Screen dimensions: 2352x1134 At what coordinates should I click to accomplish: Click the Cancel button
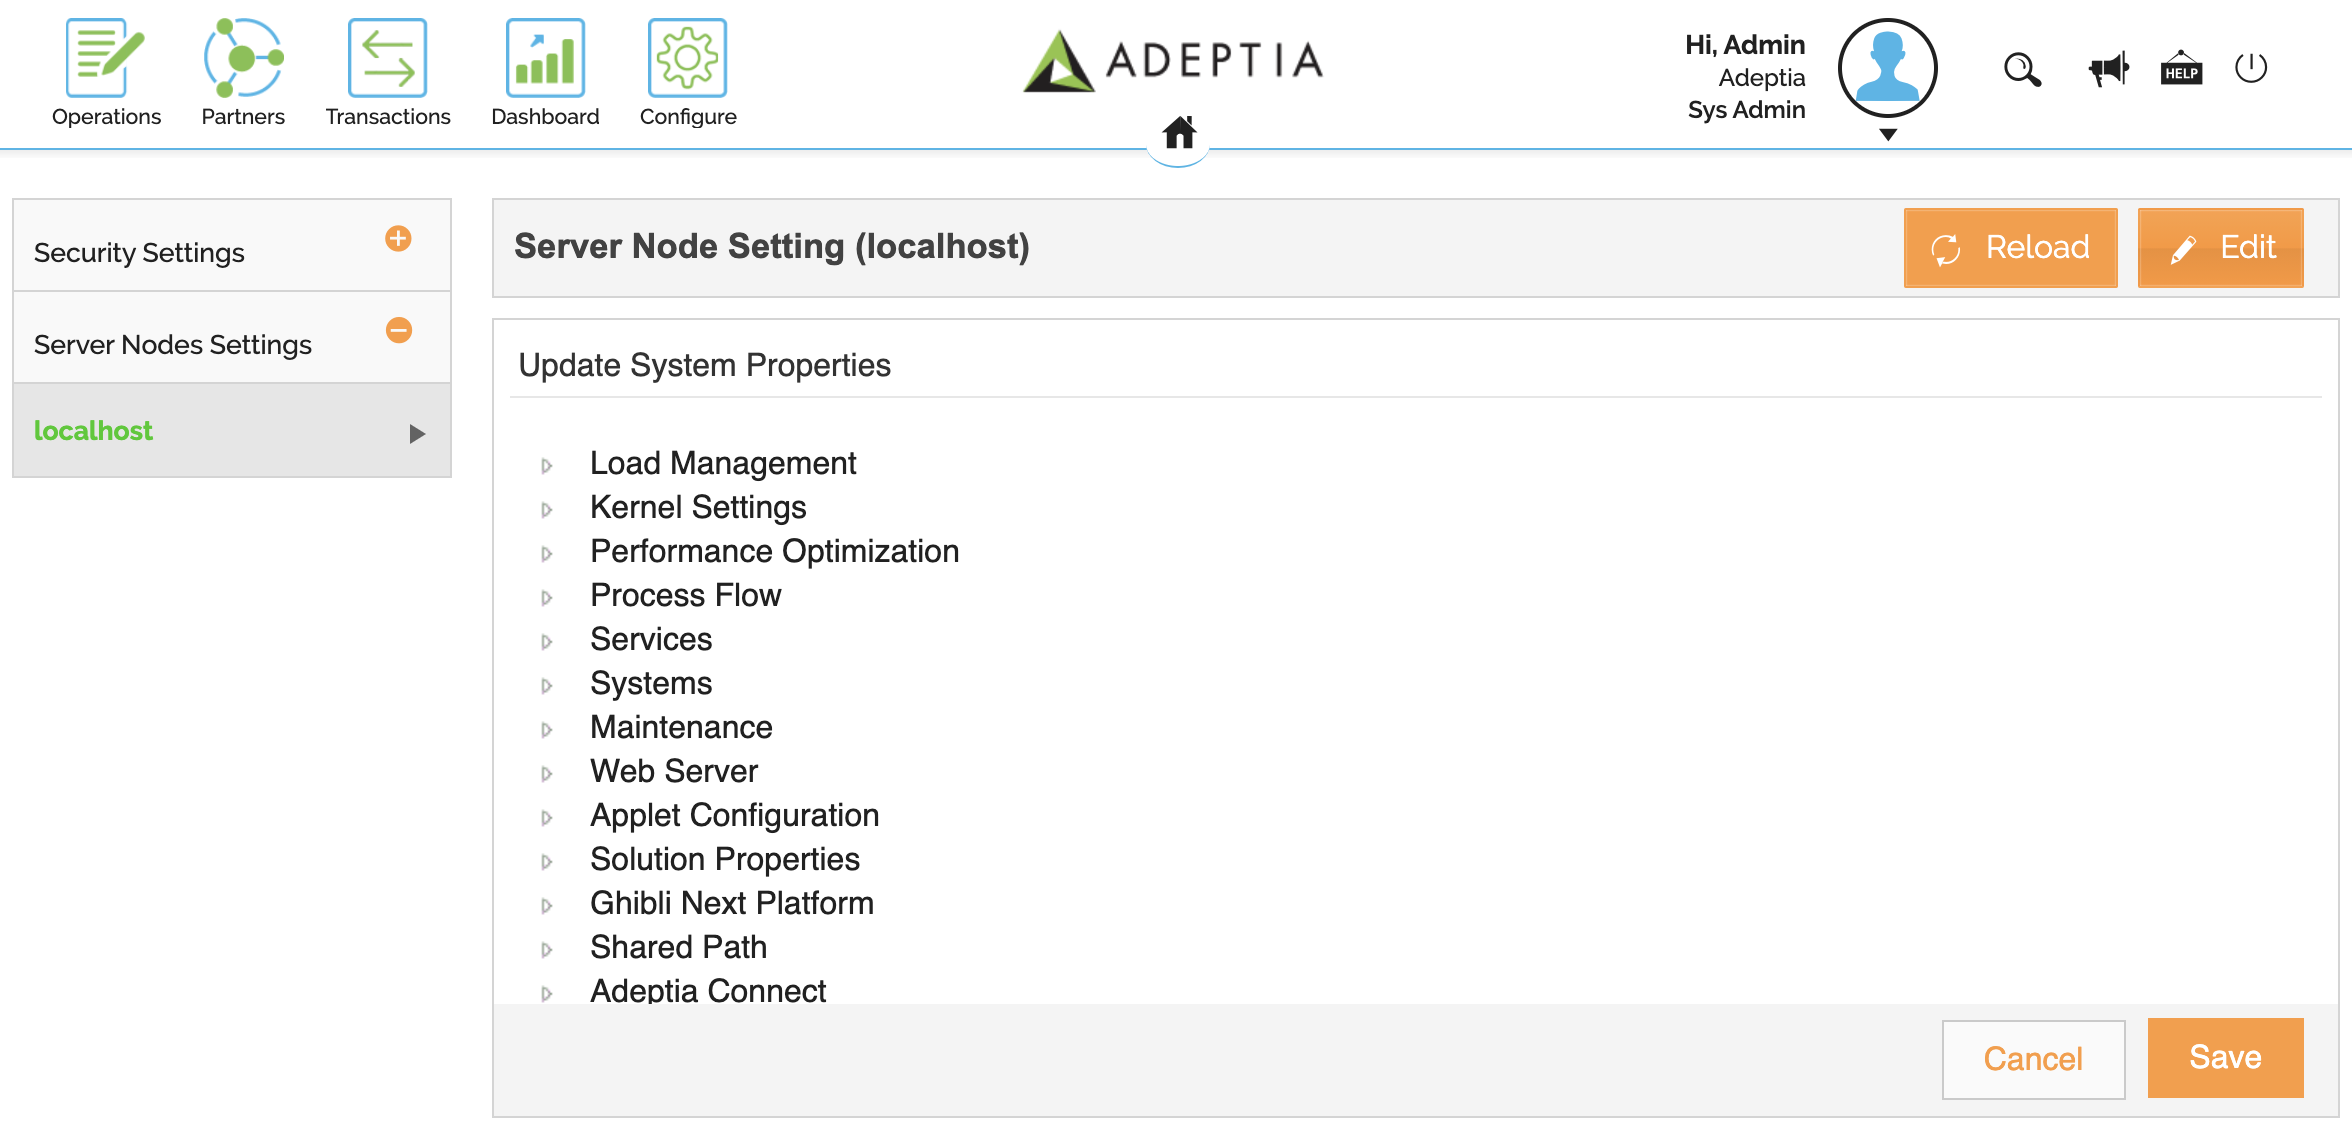point(2033,1059)
